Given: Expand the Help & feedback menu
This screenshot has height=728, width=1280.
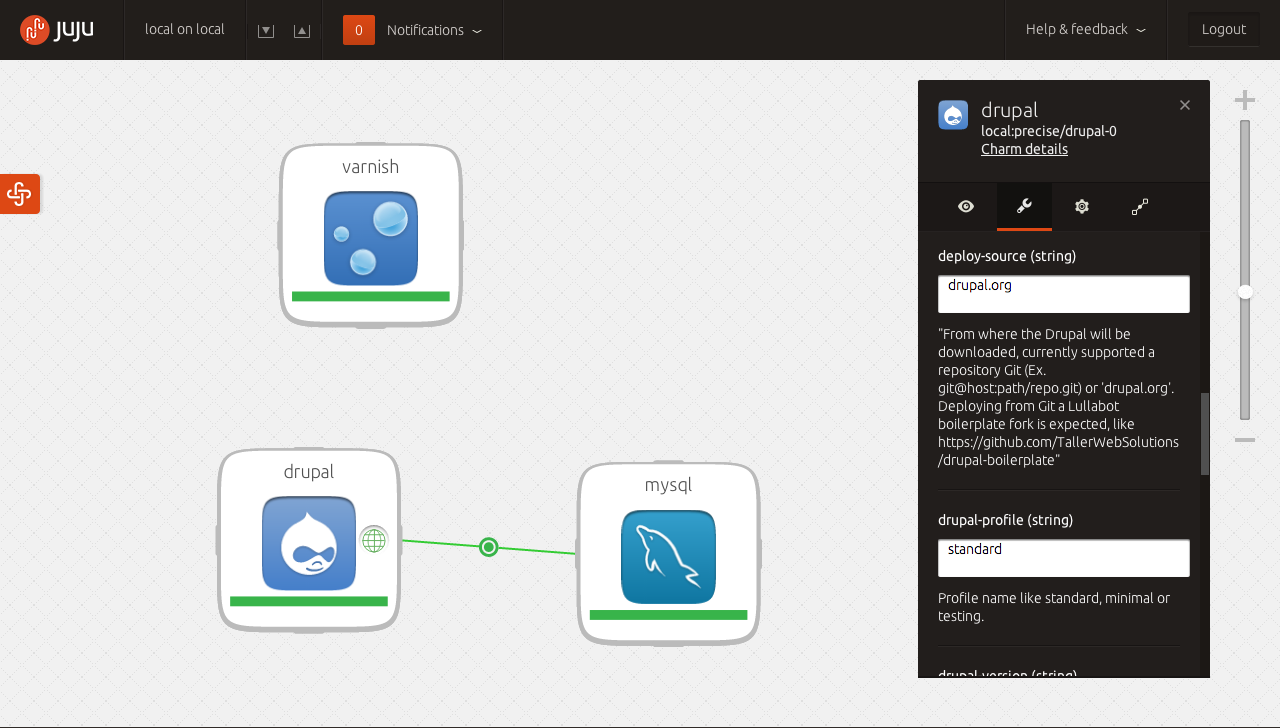Looking at the screenshot, I should pos(1086,30).
